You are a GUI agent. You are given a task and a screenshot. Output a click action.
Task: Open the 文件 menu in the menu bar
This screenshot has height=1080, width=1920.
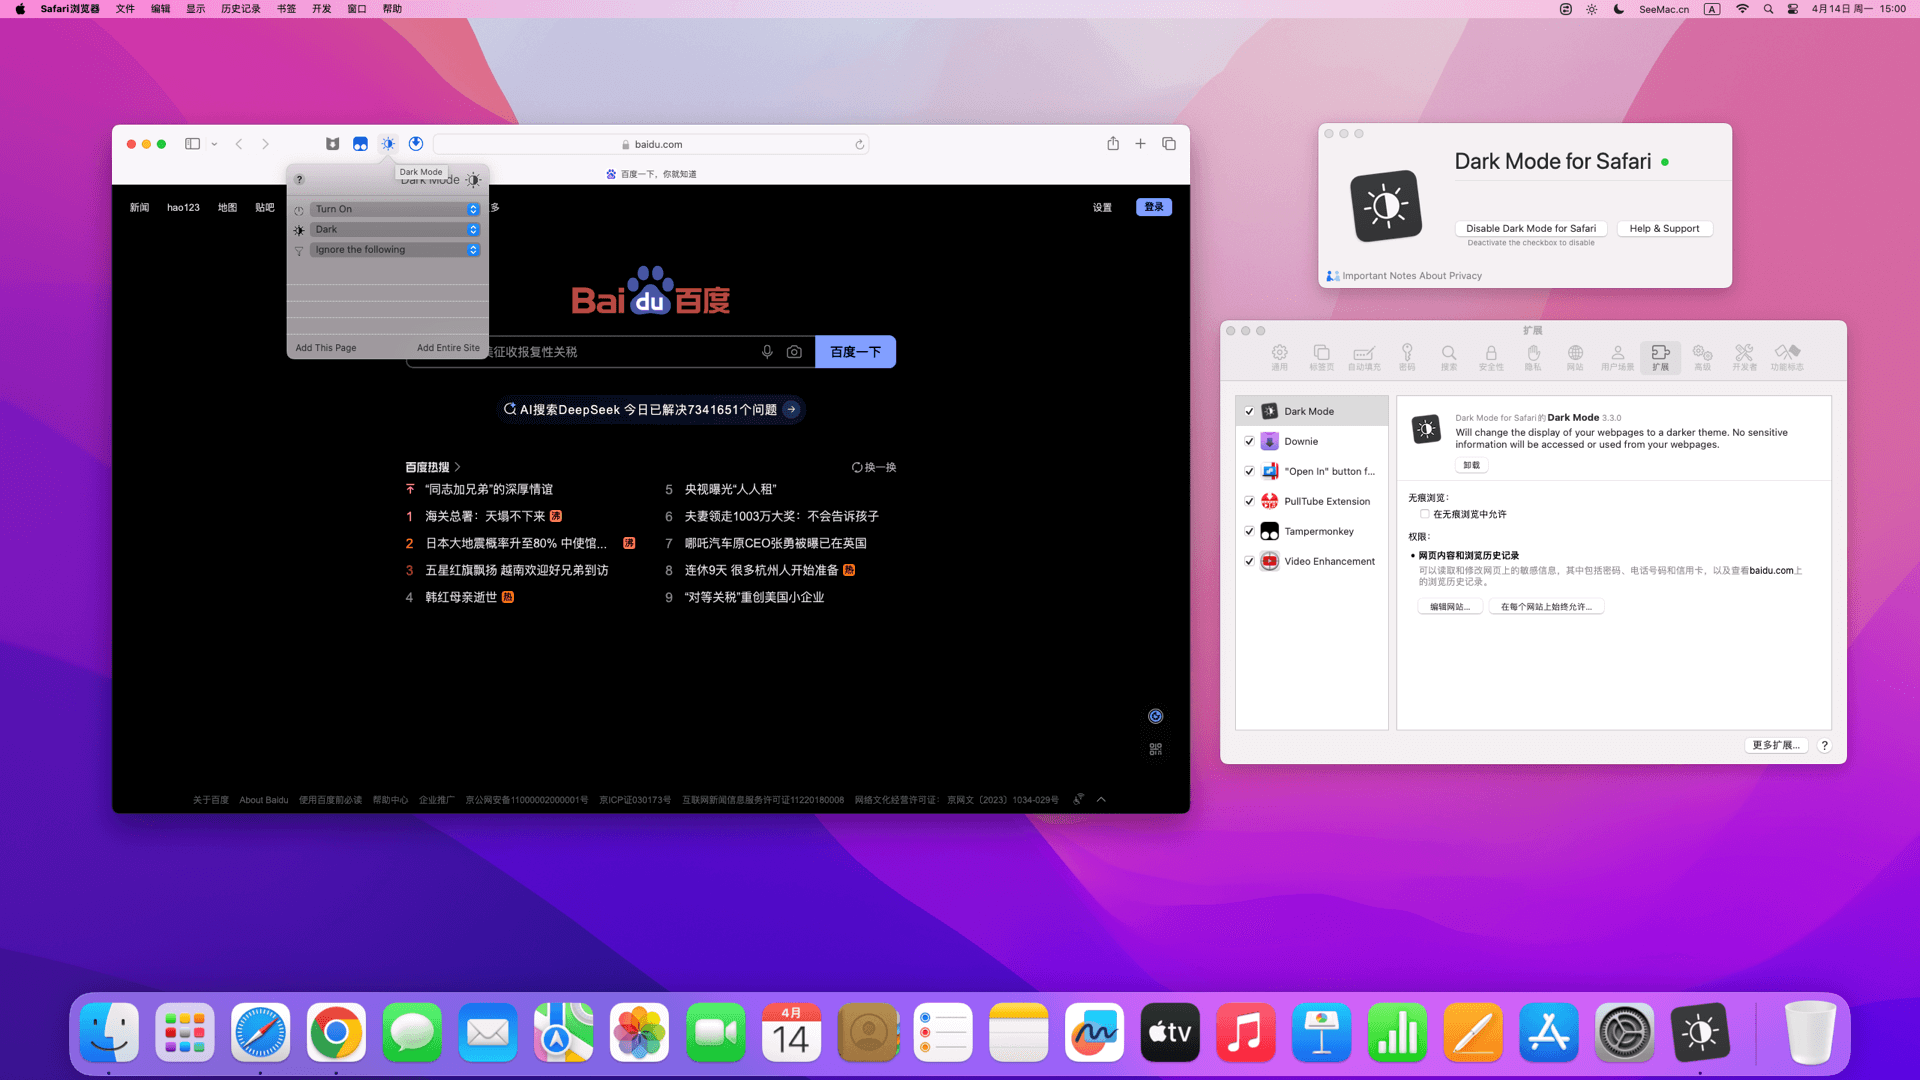tap(125, 9)
